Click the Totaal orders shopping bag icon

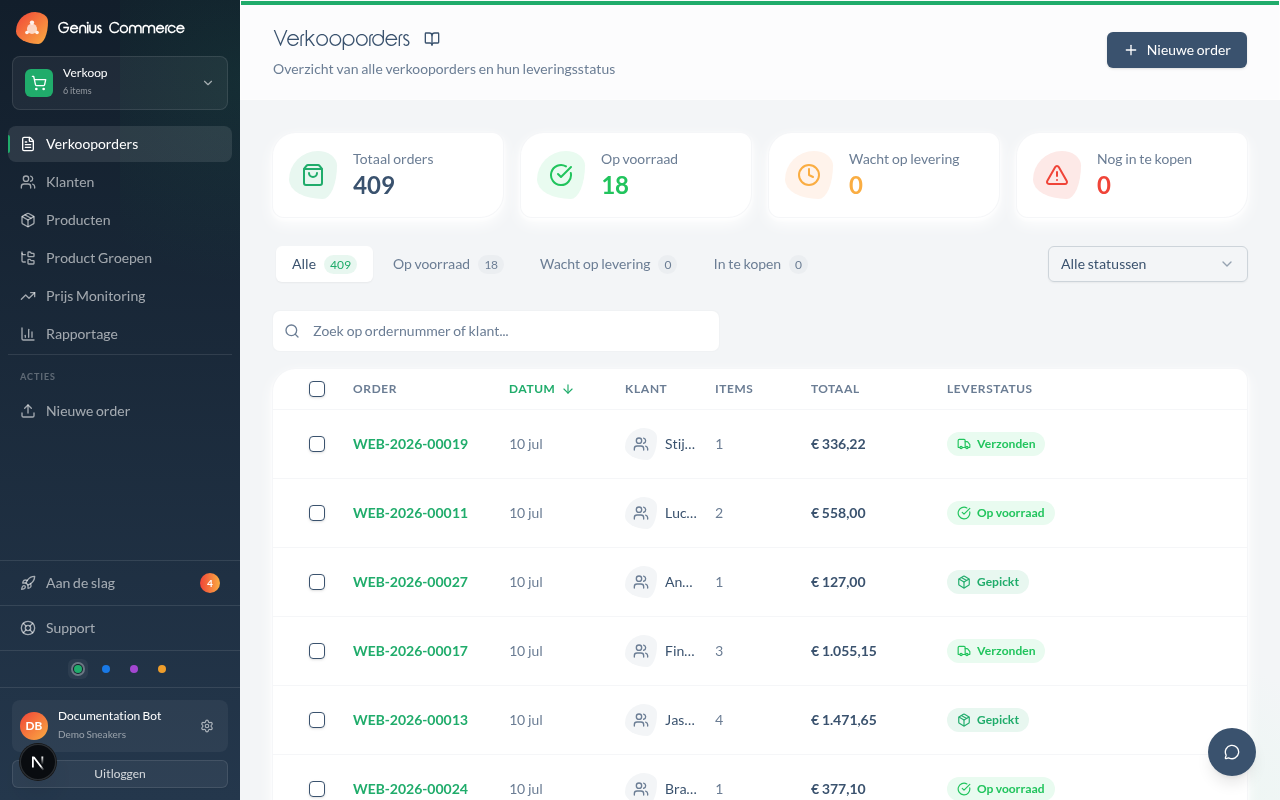tap(313, 175)
